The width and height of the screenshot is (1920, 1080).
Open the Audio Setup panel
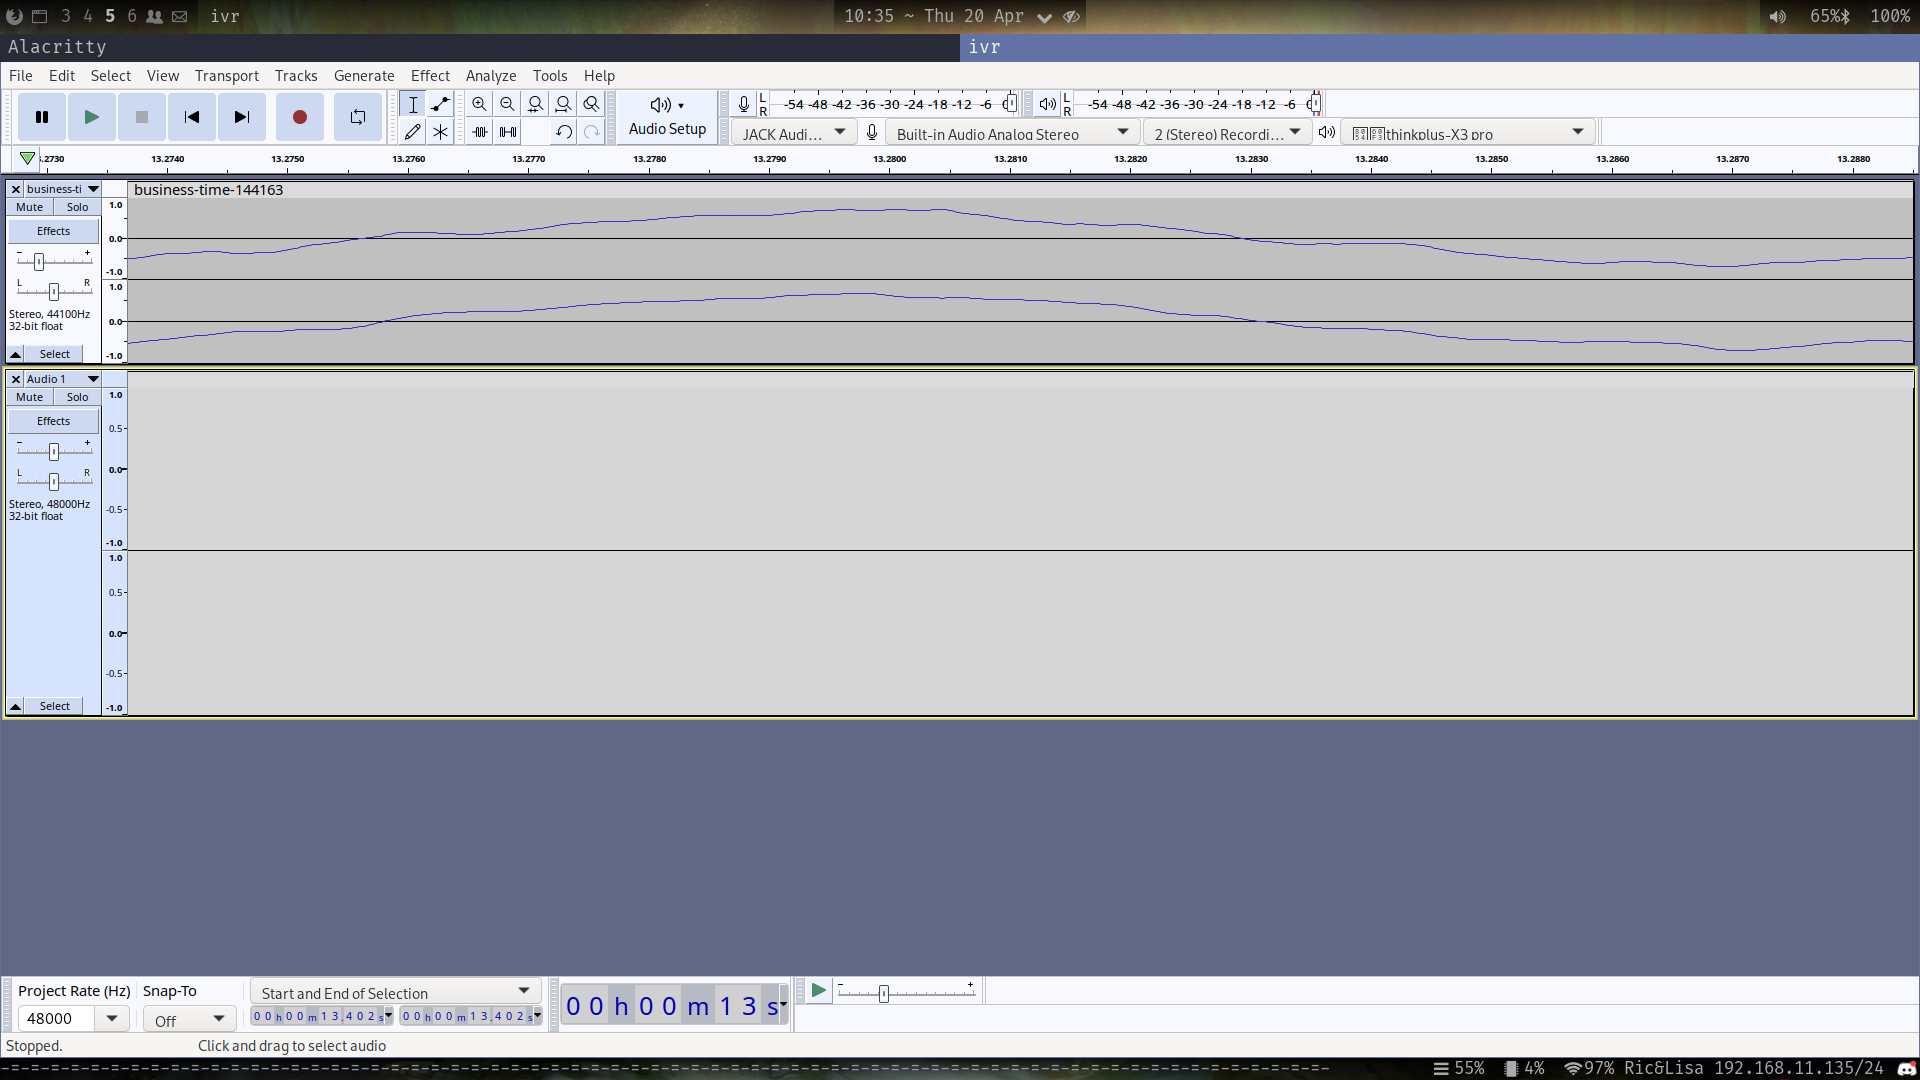tap(667, 117)
